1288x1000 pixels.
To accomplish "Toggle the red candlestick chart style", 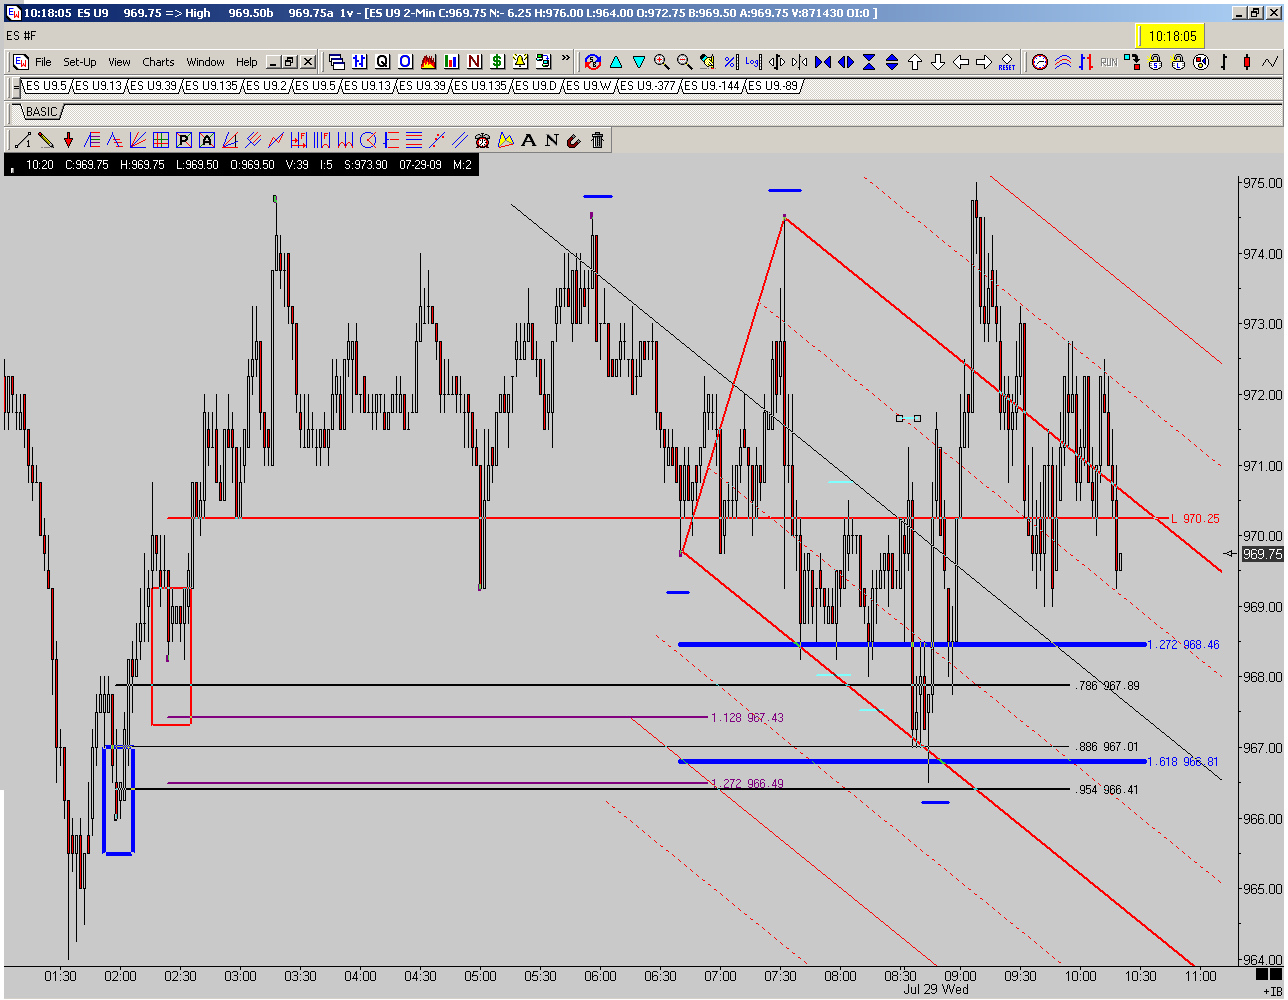I will pos(1247,62).
